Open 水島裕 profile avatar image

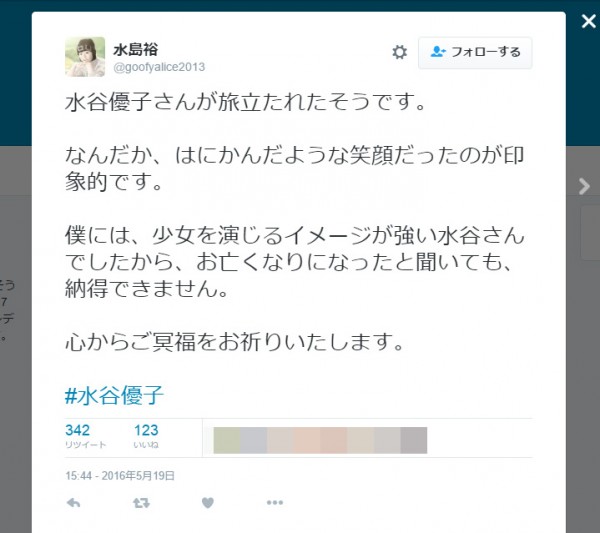[85, 57]
